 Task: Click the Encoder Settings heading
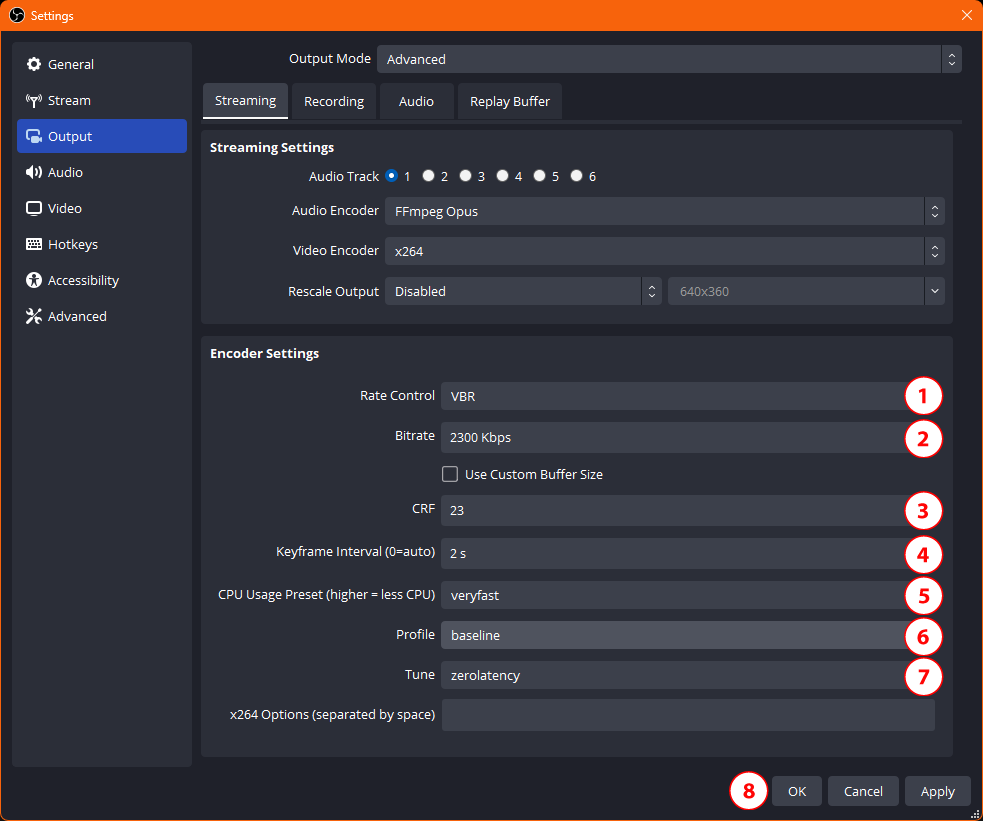pos(264,353)
